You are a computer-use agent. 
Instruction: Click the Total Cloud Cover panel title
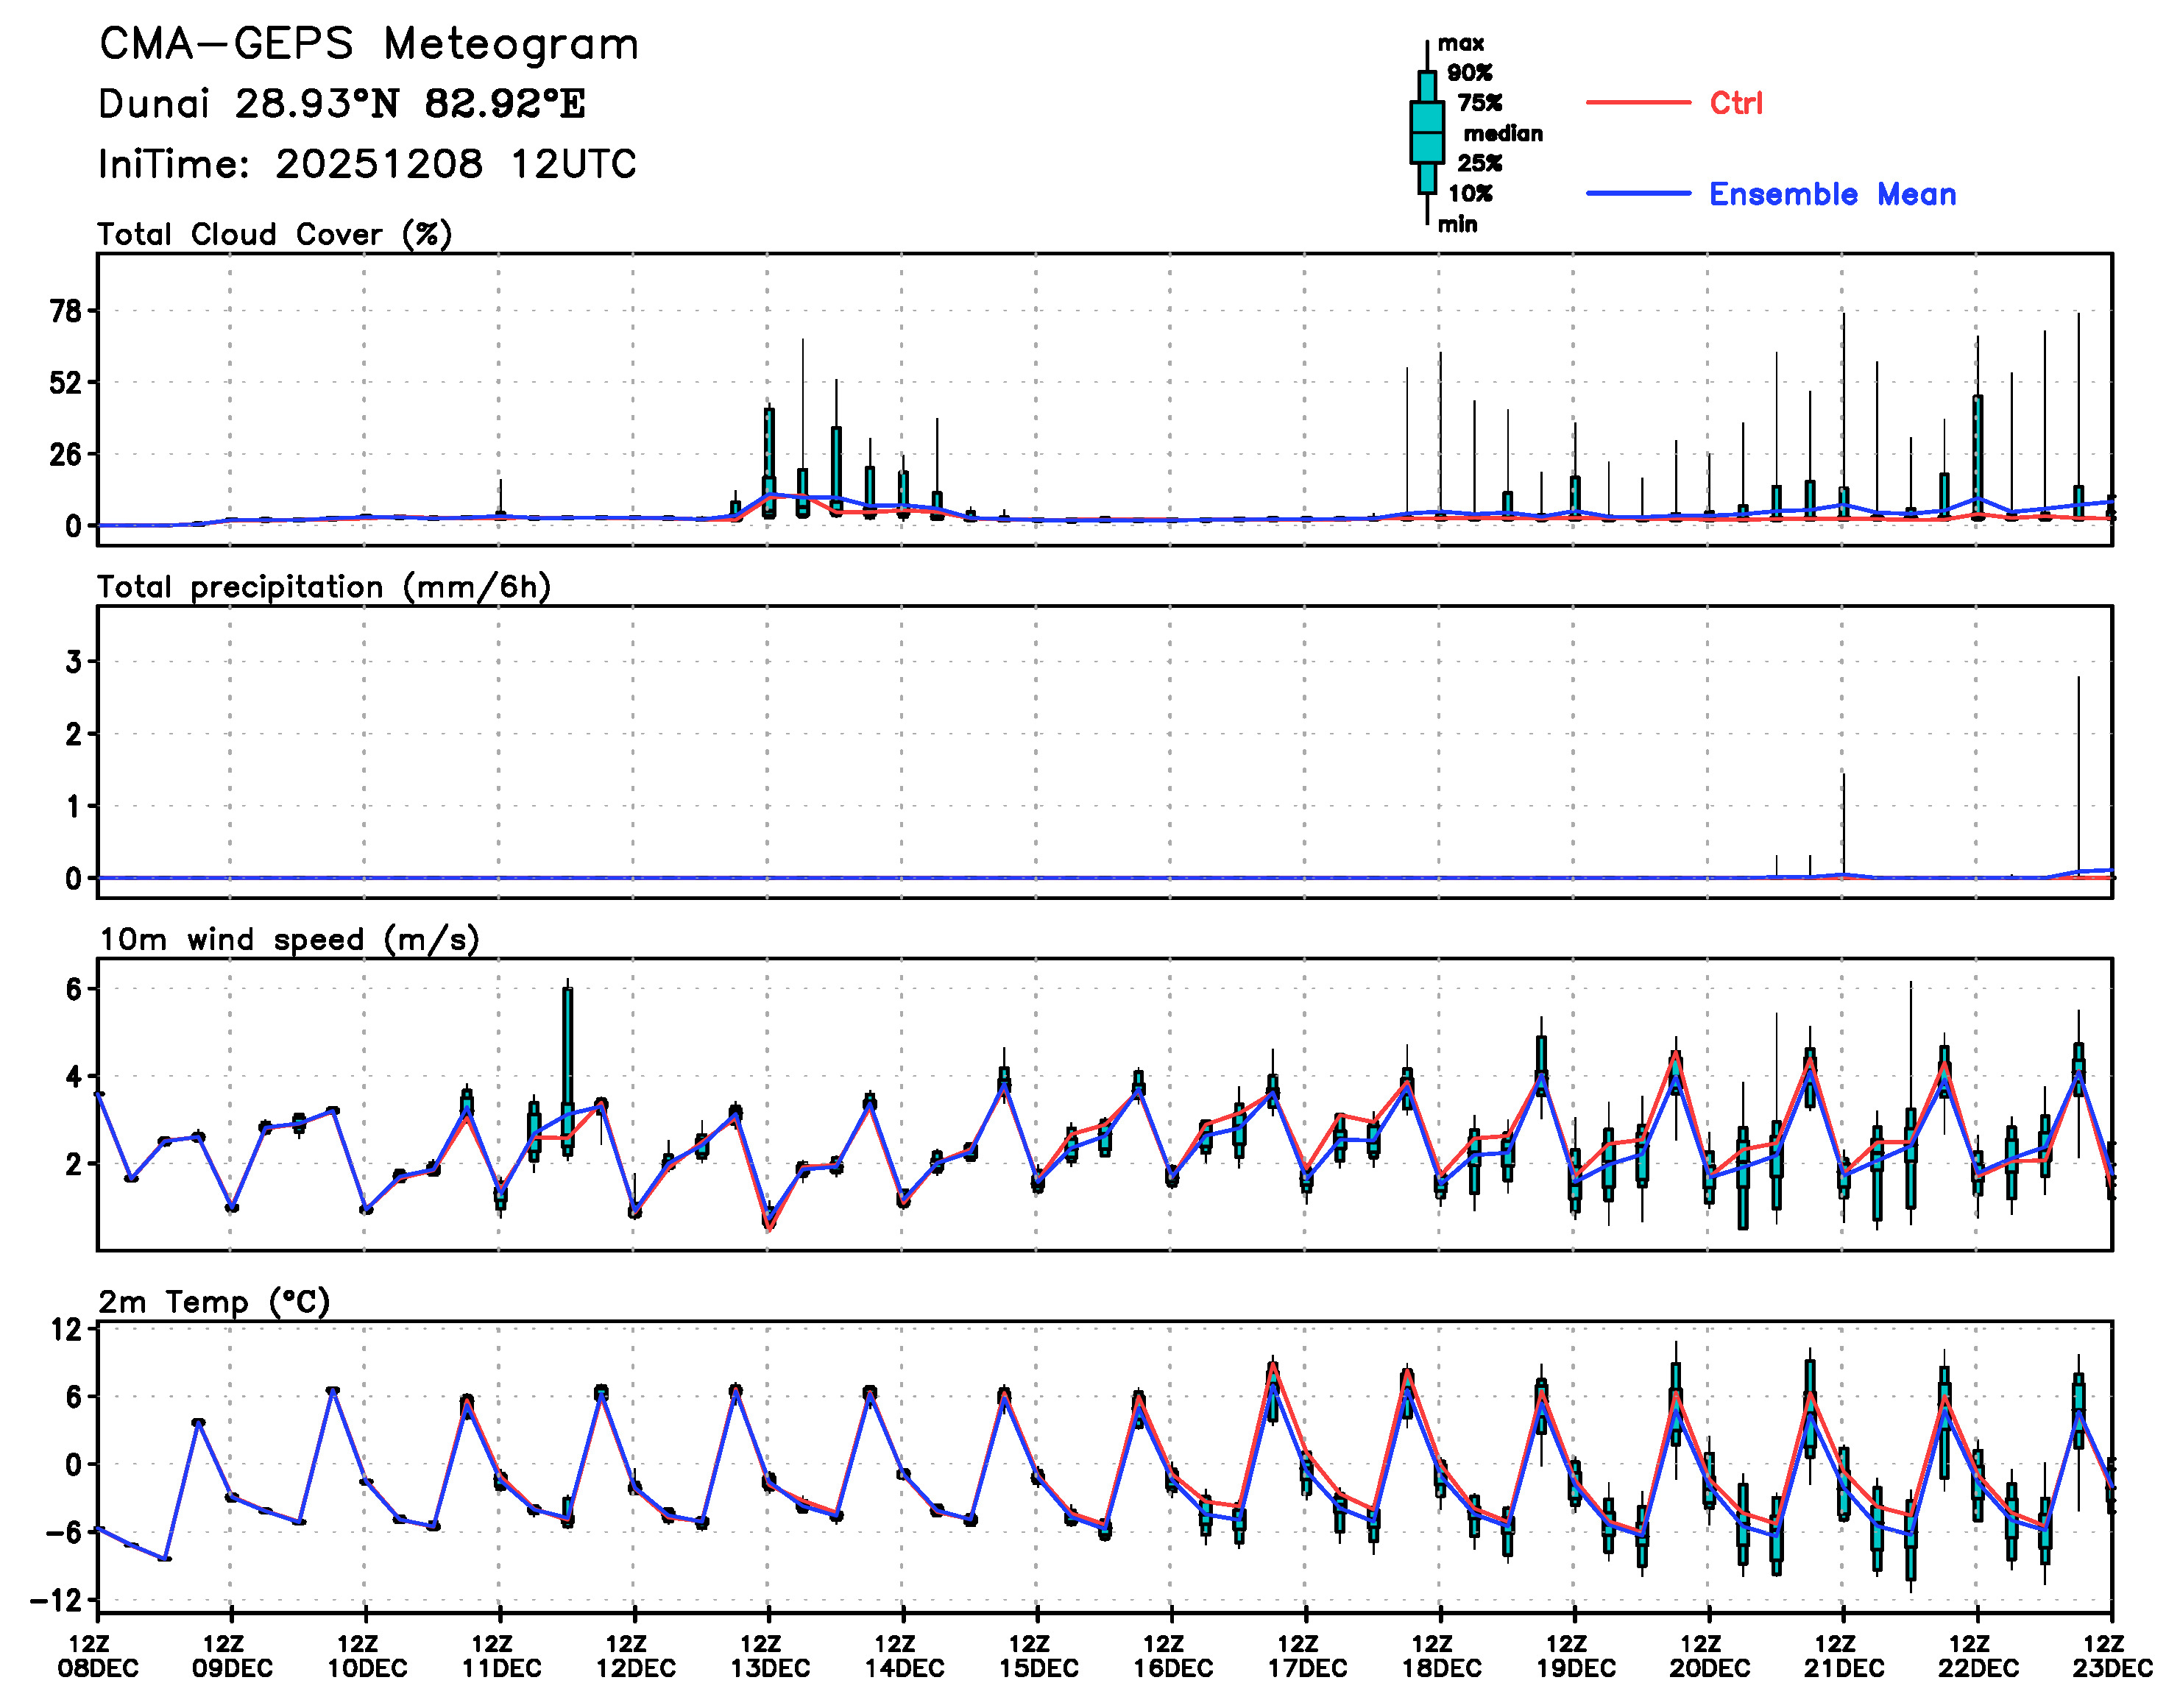point(274,235)
